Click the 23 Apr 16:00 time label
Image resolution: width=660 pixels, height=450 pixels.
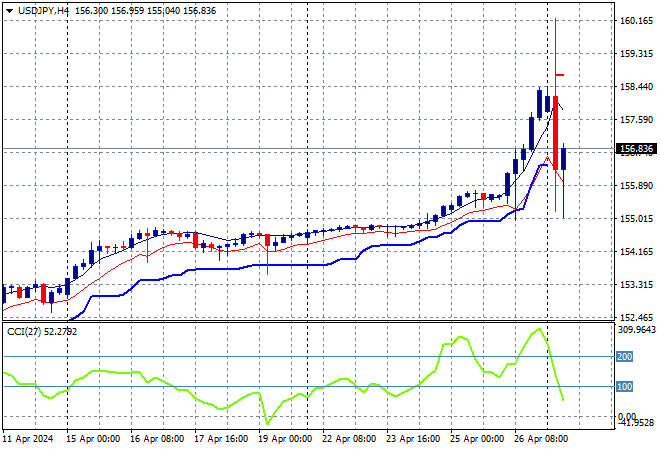[413, 439]
